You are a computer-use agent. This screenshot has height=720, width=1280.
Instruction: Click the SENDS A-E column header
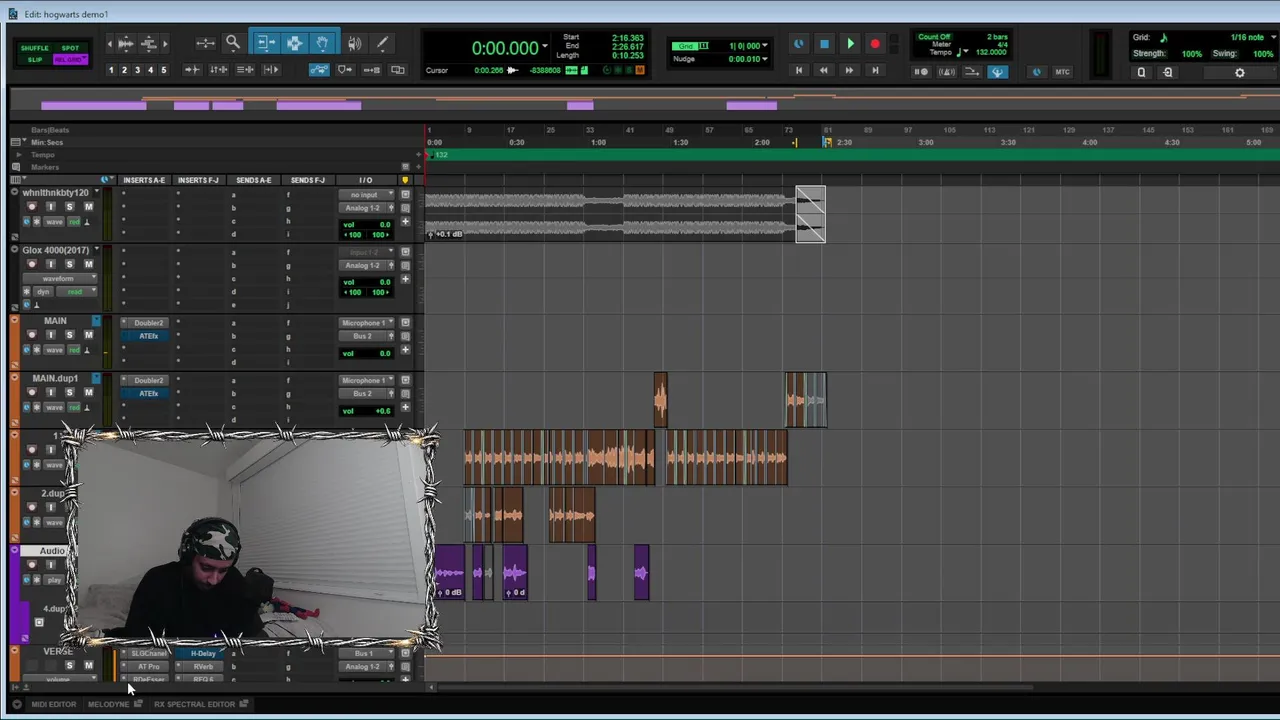click(253, 180)
